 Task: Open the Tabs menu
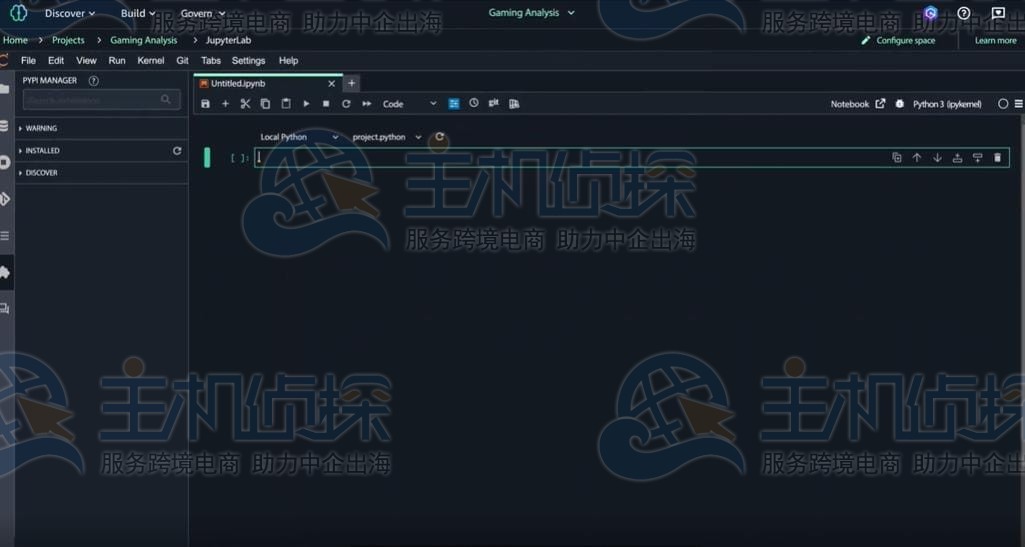(x=210, y=61)
